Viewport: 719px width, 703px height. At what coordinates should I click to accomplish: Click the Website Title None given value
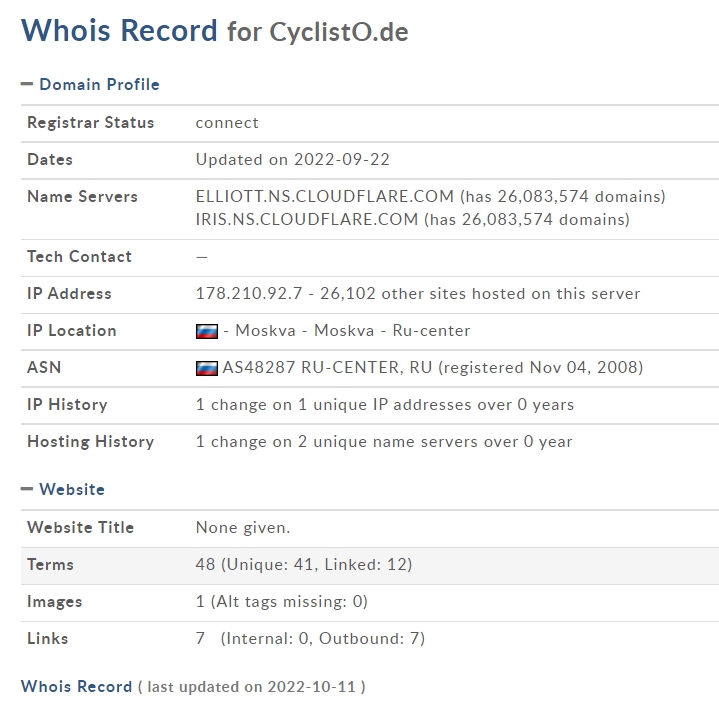[243, 527]
